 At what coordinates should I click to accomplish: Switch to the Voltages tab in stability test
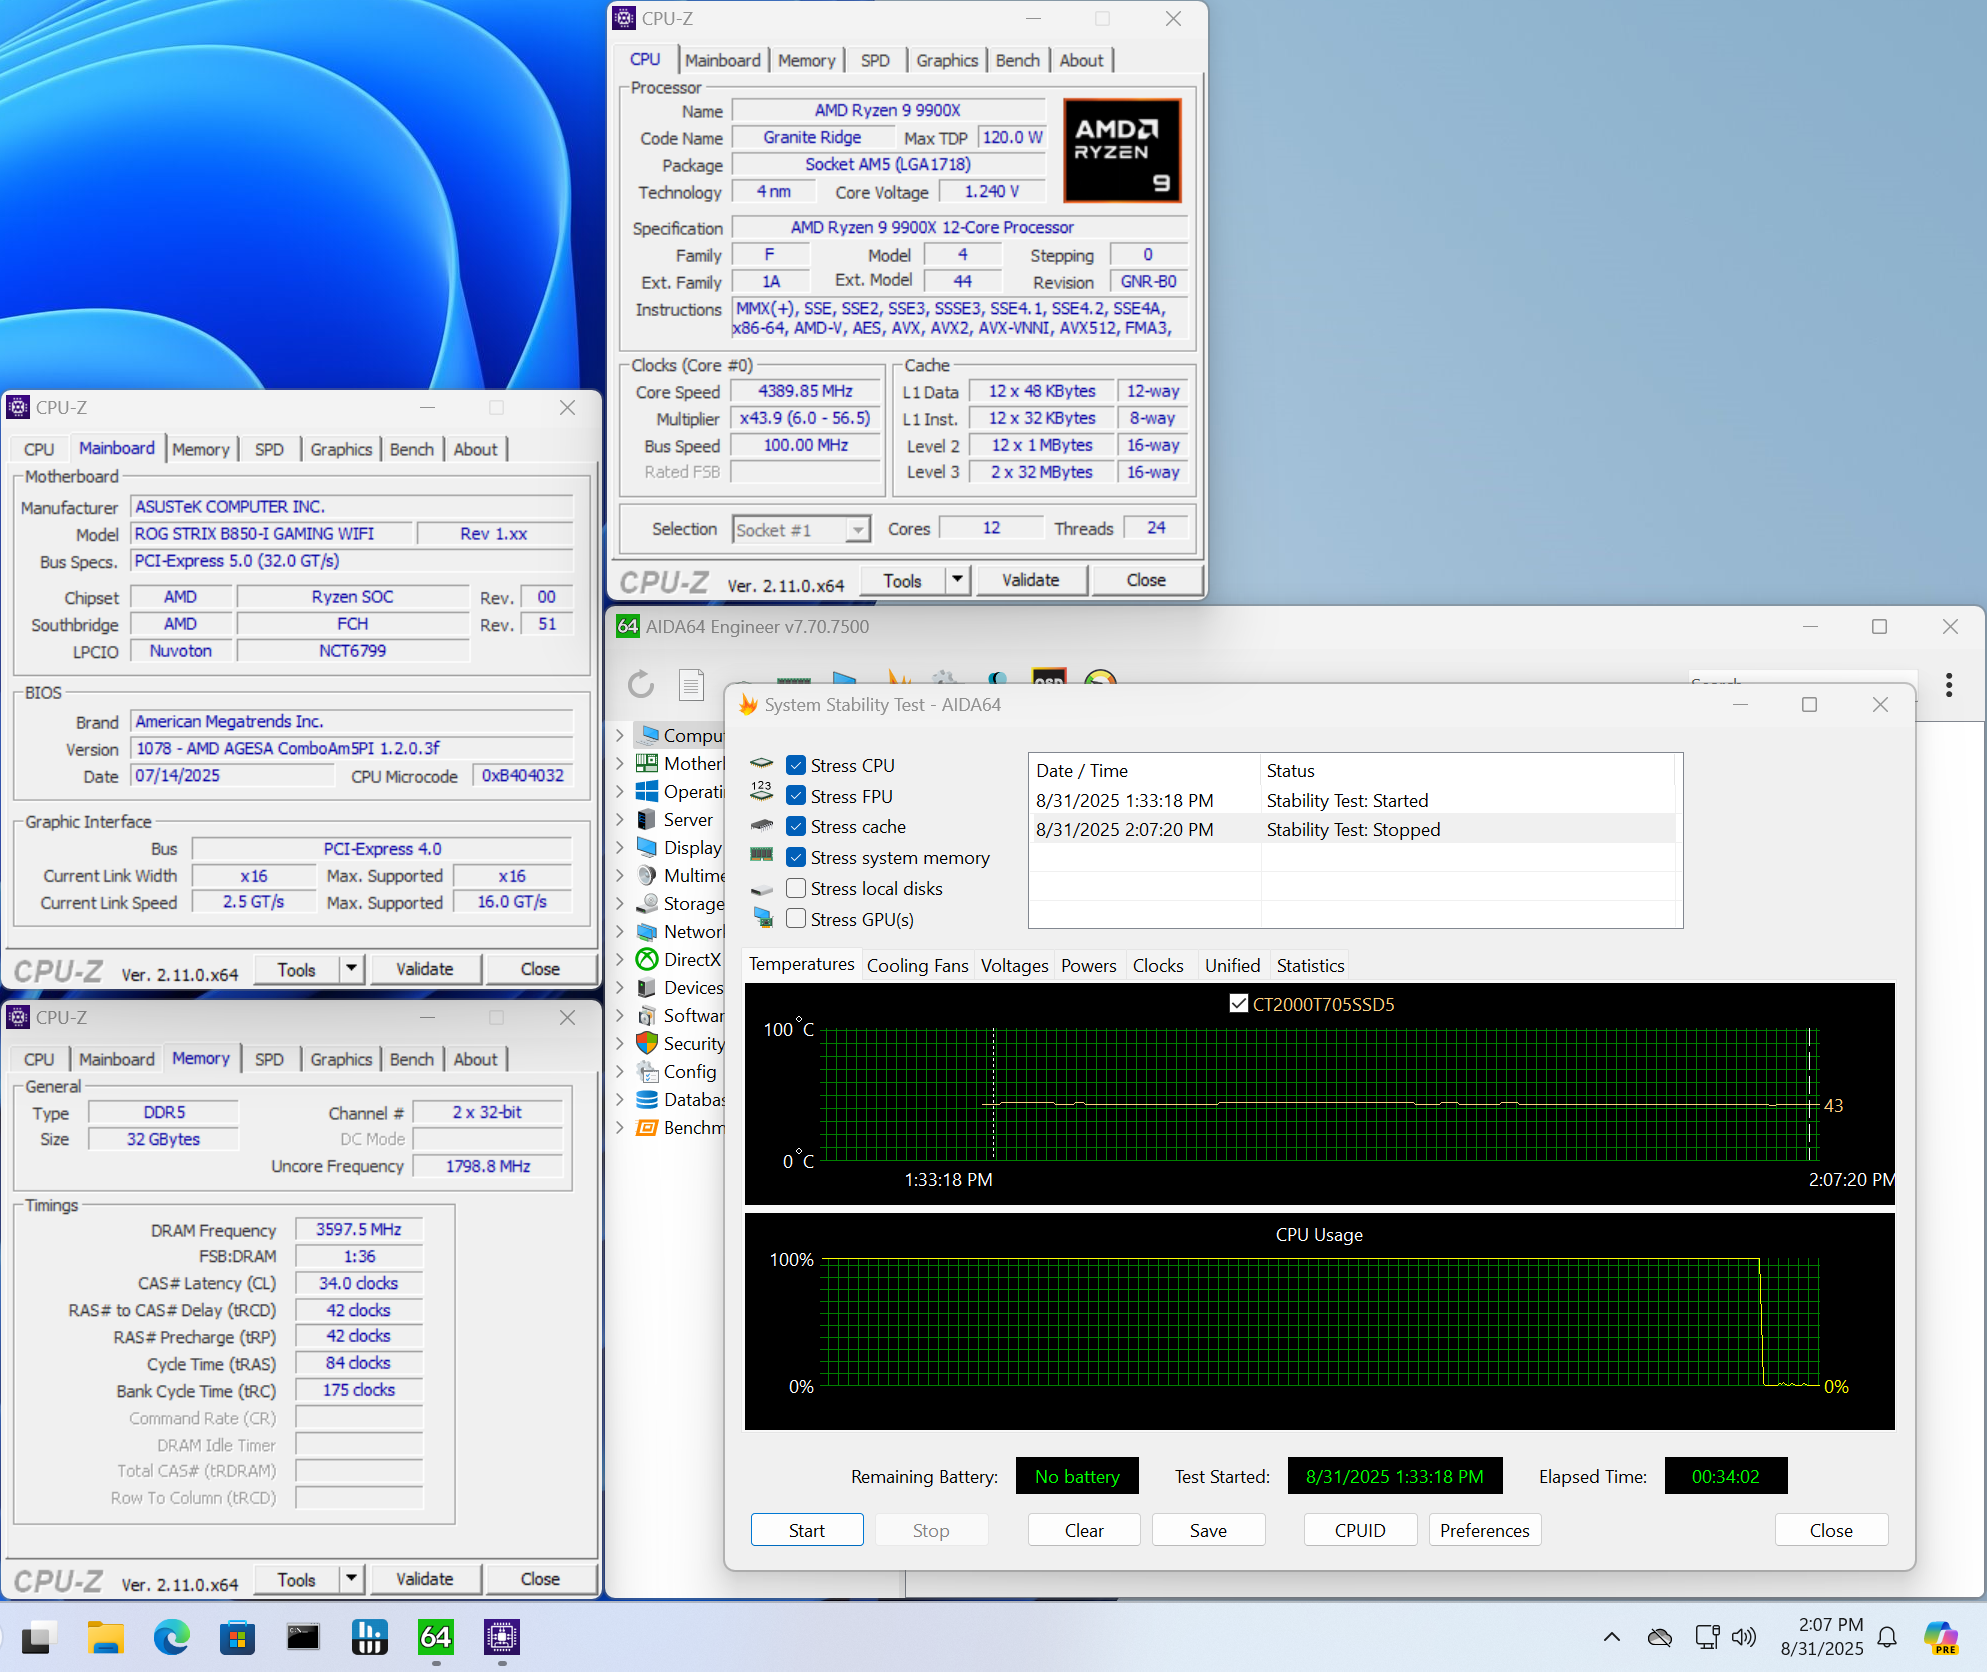coord(1014,965)
